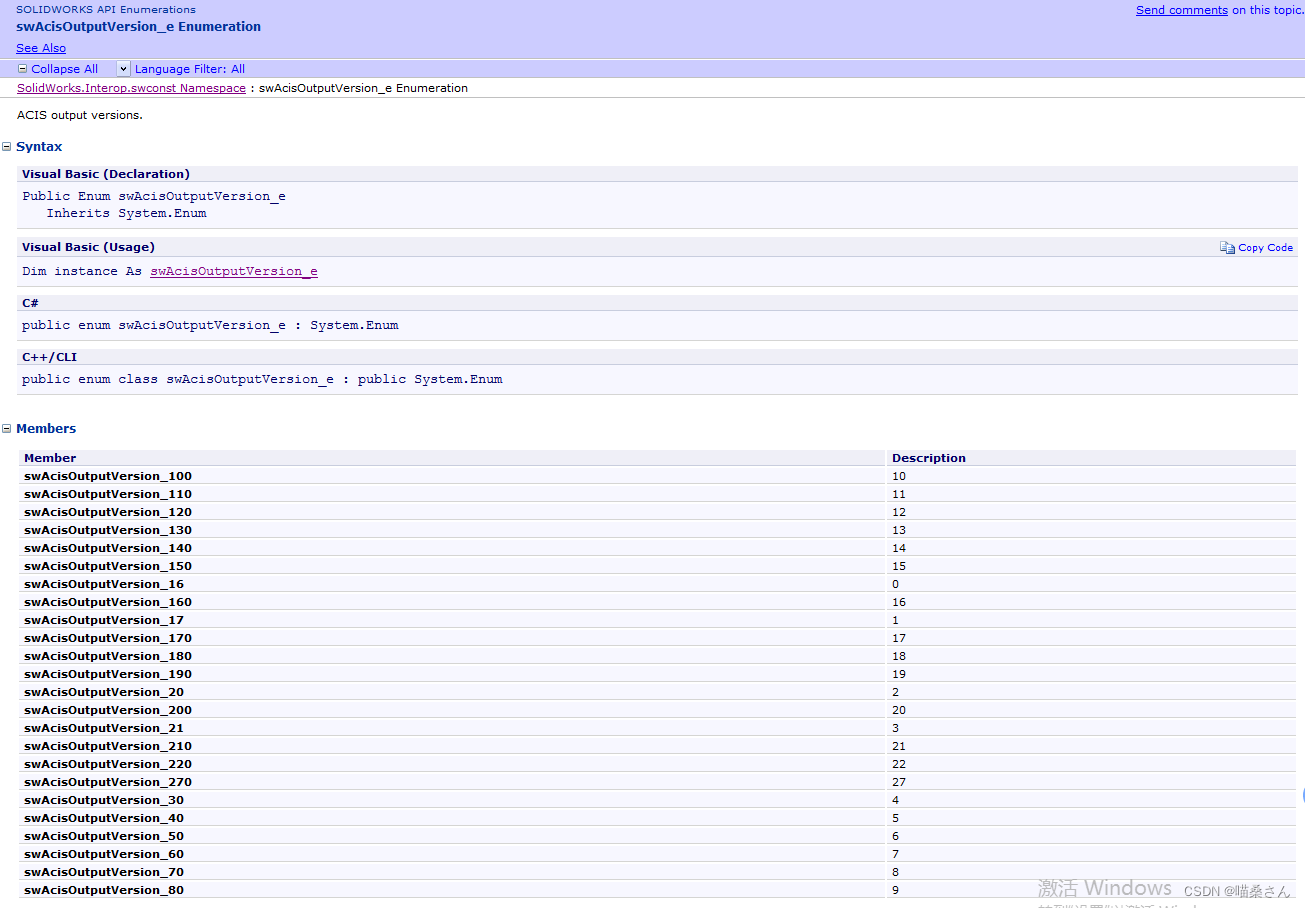Open the See Also link
The height and width of the screenshot is (908, 1305).
coord(41,48)
